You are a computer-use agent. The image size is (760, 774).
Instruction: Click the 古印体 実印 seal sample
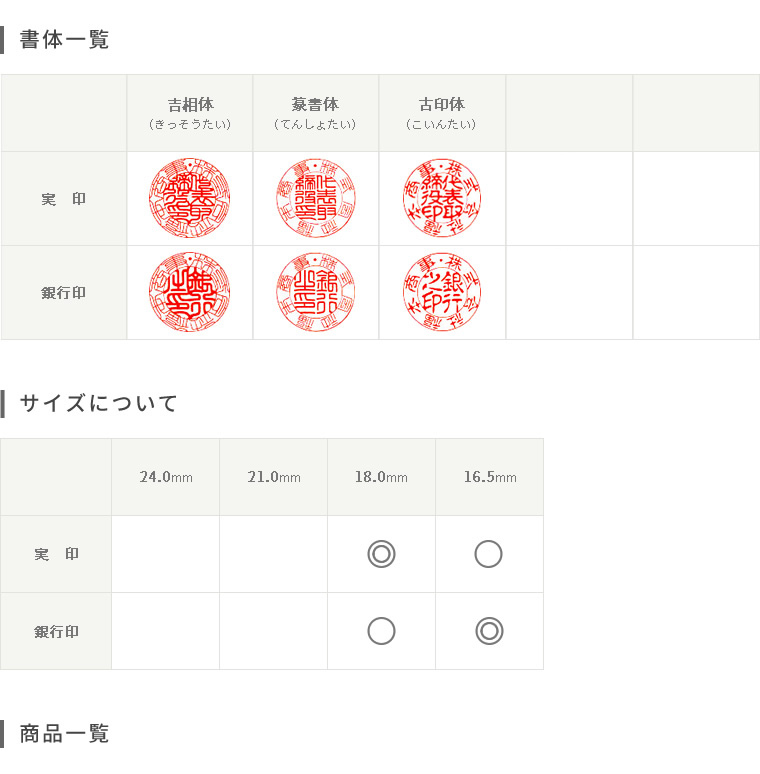(442, 198)
